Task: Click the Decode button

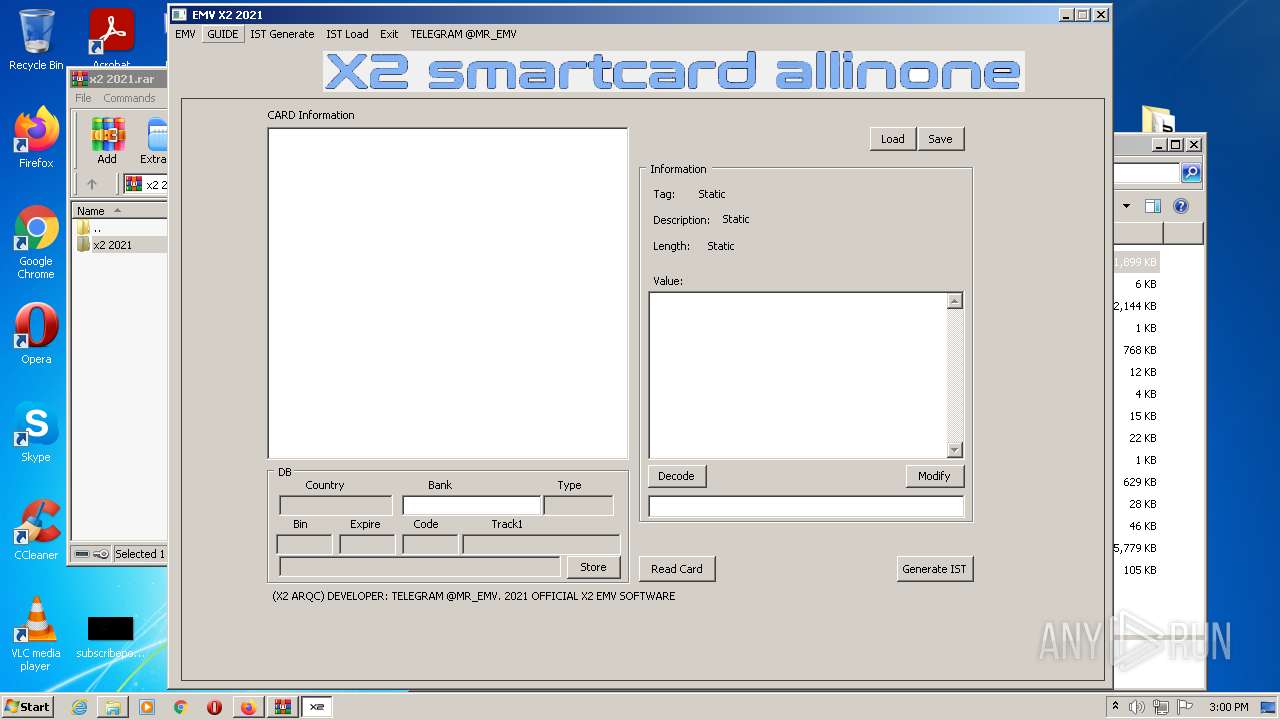Action: (x=676, y=476)
